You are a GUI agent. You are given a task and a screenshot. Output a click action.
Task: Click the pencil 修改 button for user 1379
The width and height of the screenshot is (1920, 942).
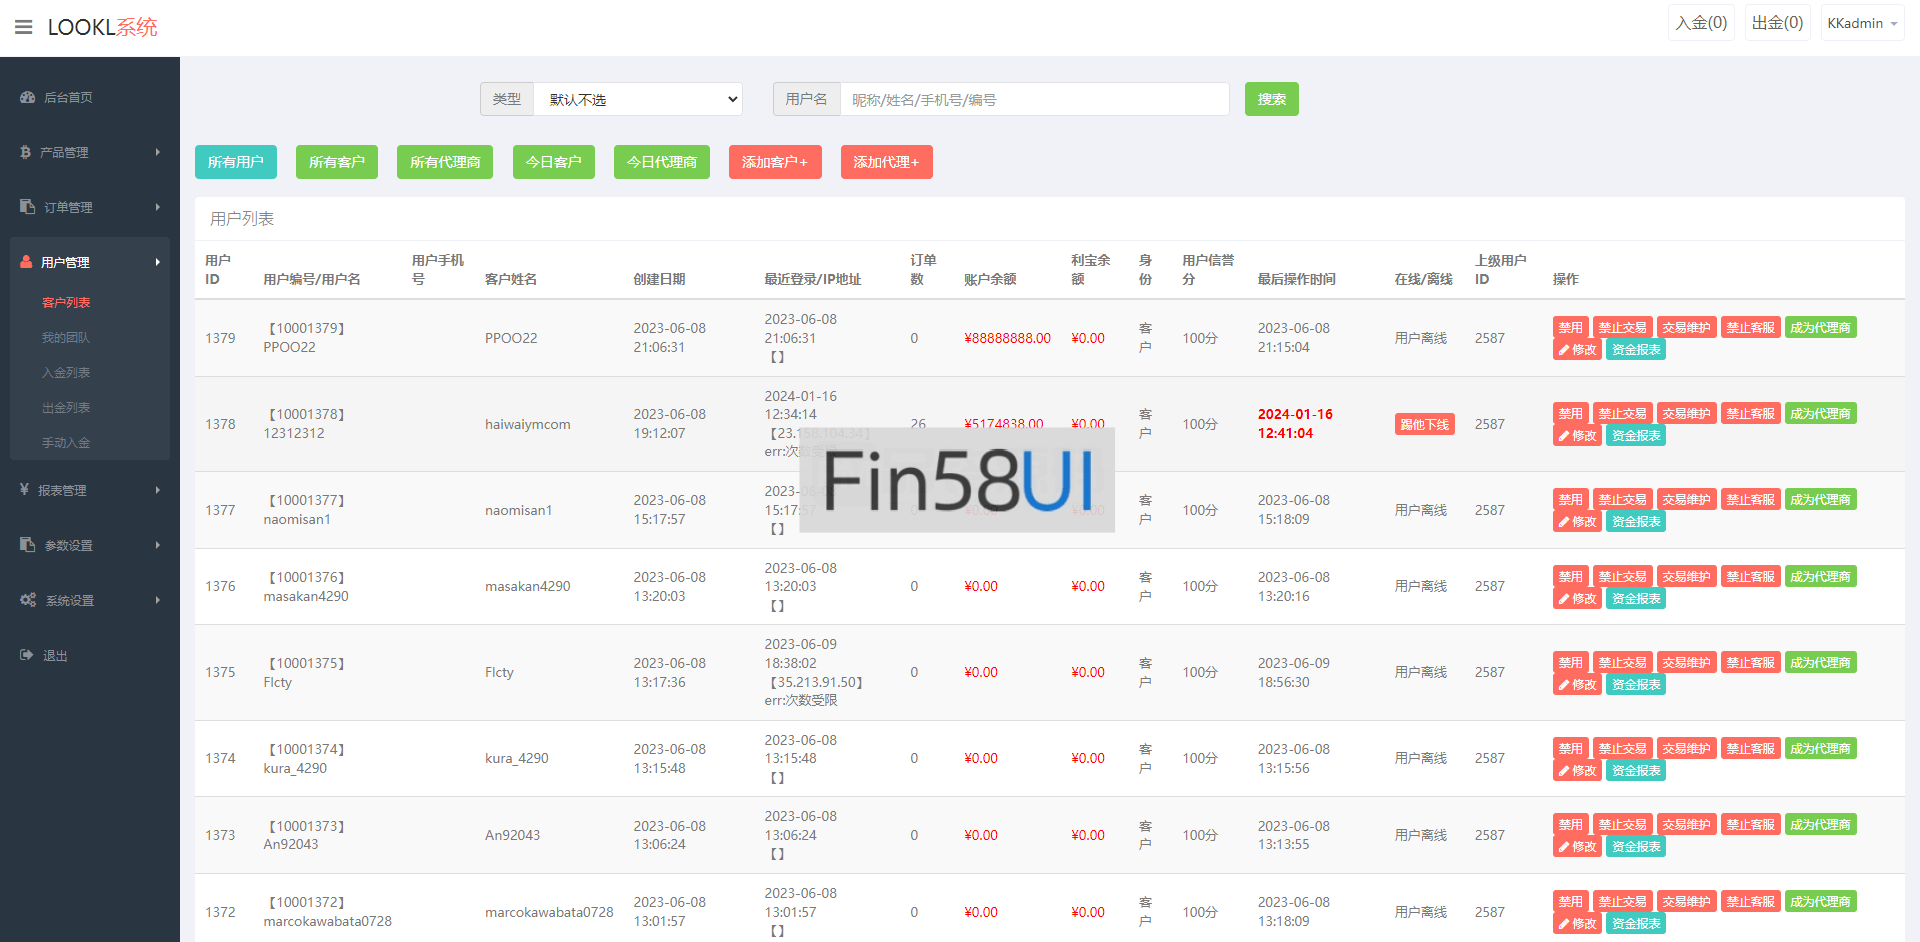(x=1576, y=350)
